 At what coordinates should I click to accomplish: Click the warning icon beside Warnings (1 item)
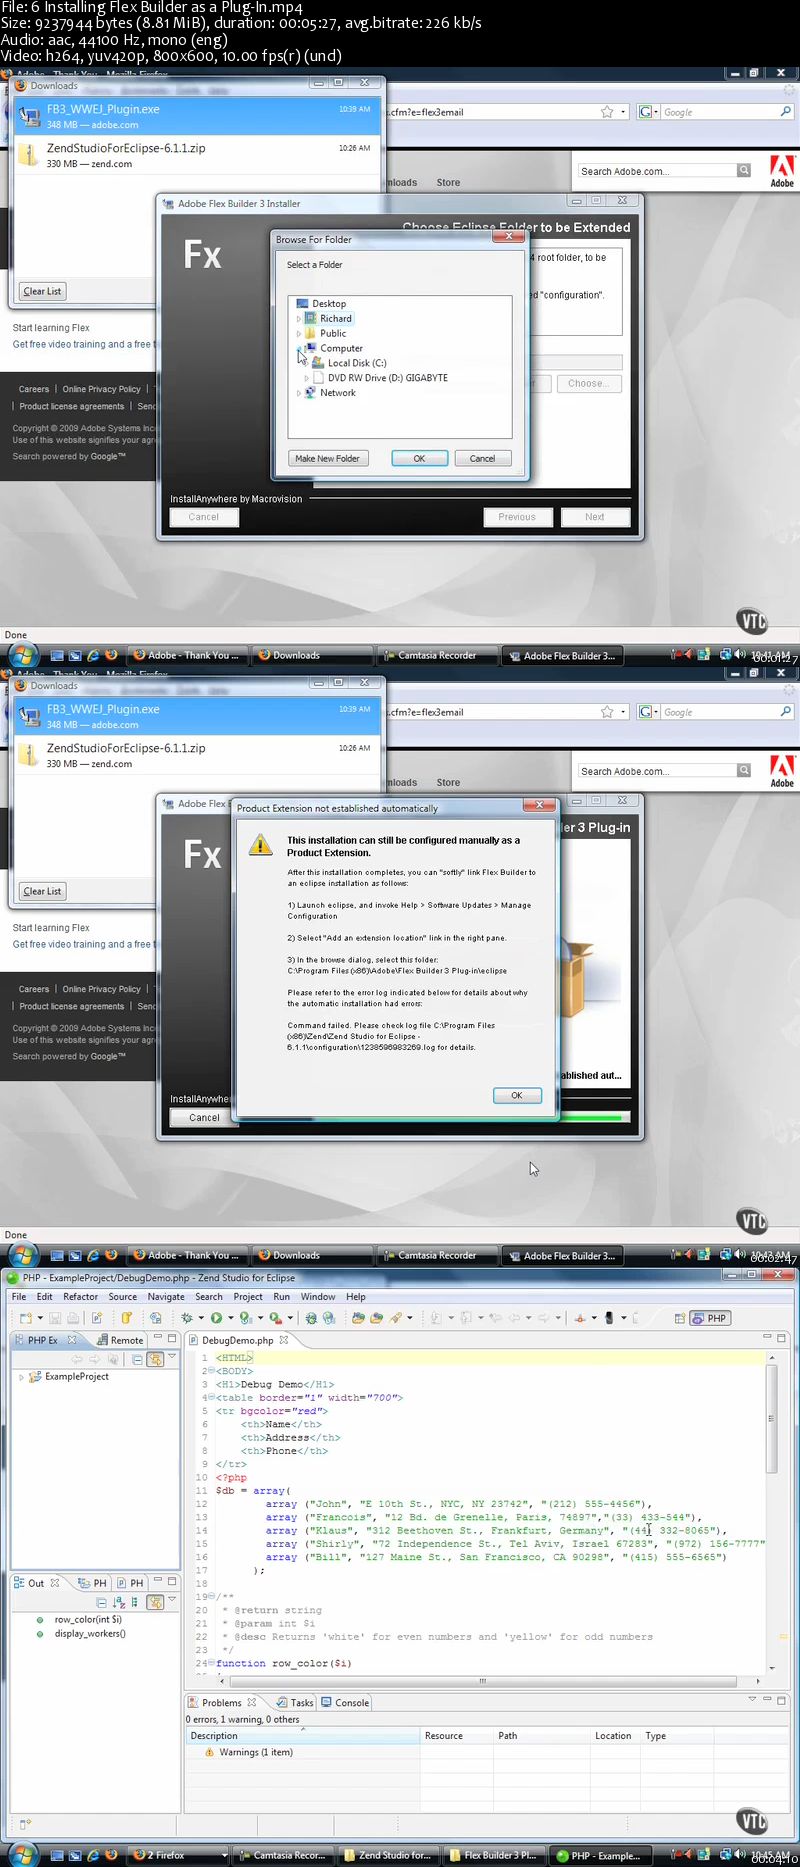click(209, 1752)
